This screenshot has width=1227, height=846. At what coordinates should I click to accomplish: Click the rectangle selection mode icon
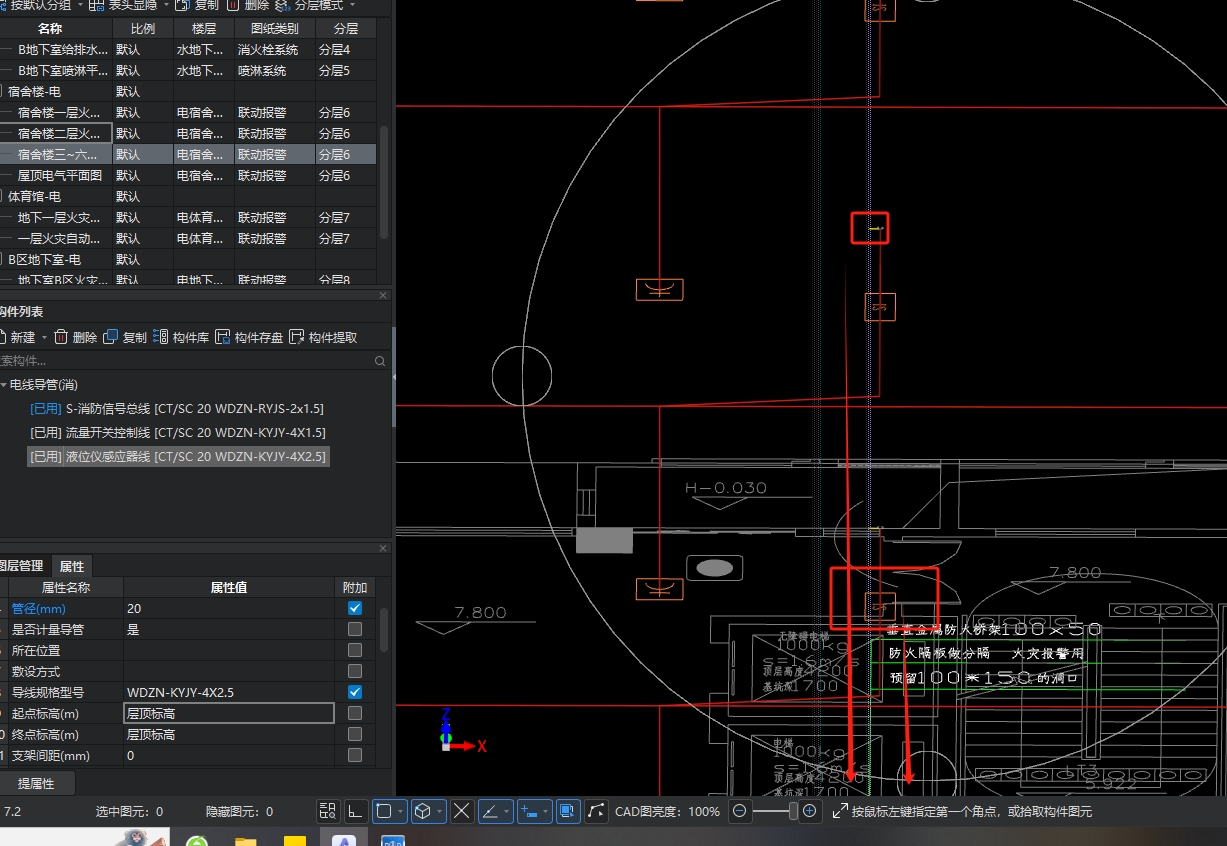tap(384, 811)
